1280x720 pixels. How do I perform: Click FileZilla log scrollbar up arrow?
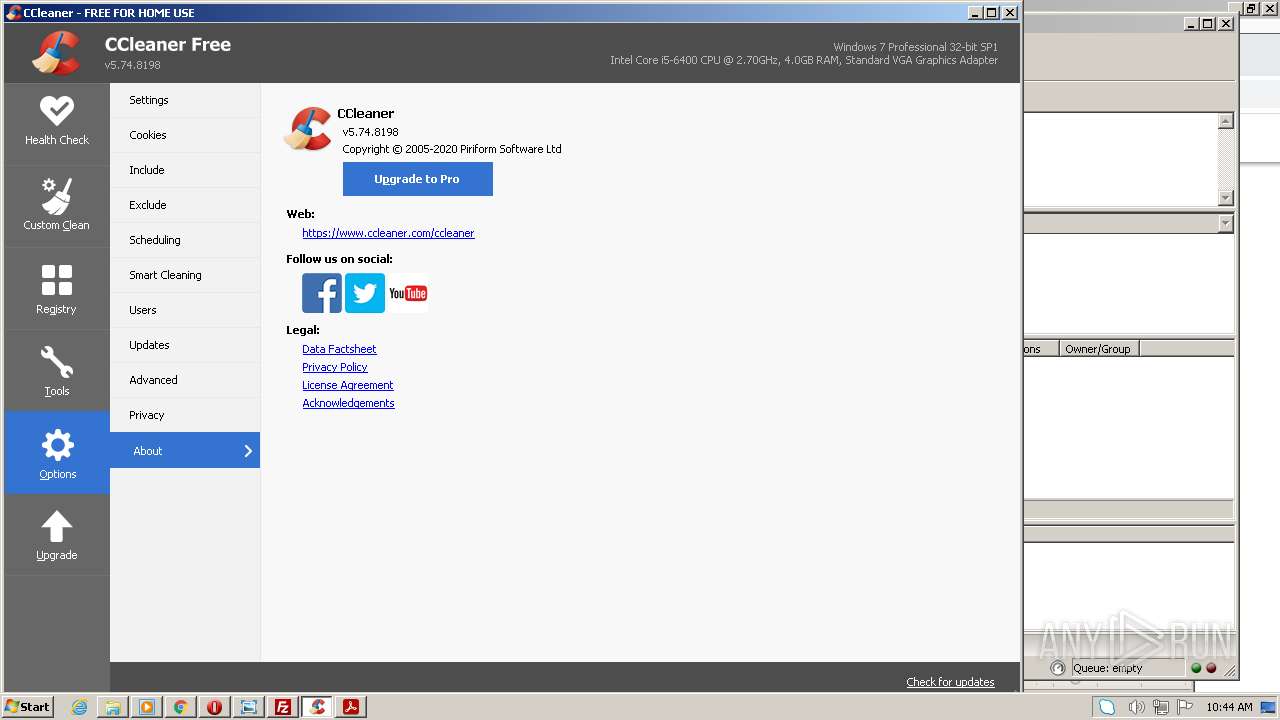coord(1226,121)
